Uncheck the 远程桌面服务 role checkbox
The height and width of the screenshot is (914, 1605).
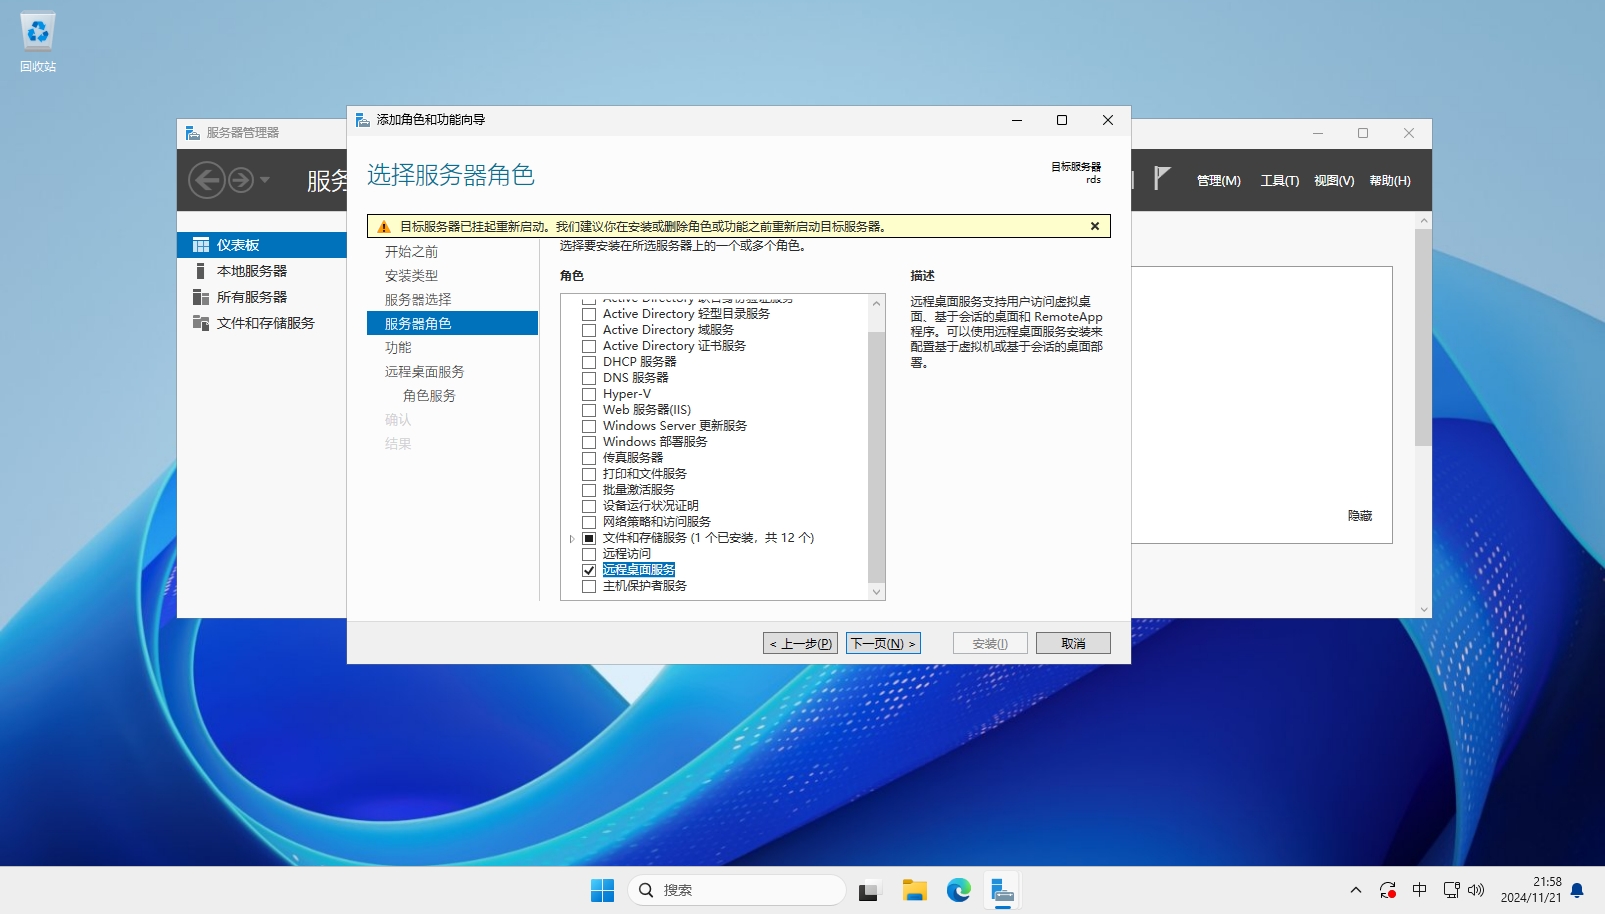pyautogui.click(x=589, y=570)
